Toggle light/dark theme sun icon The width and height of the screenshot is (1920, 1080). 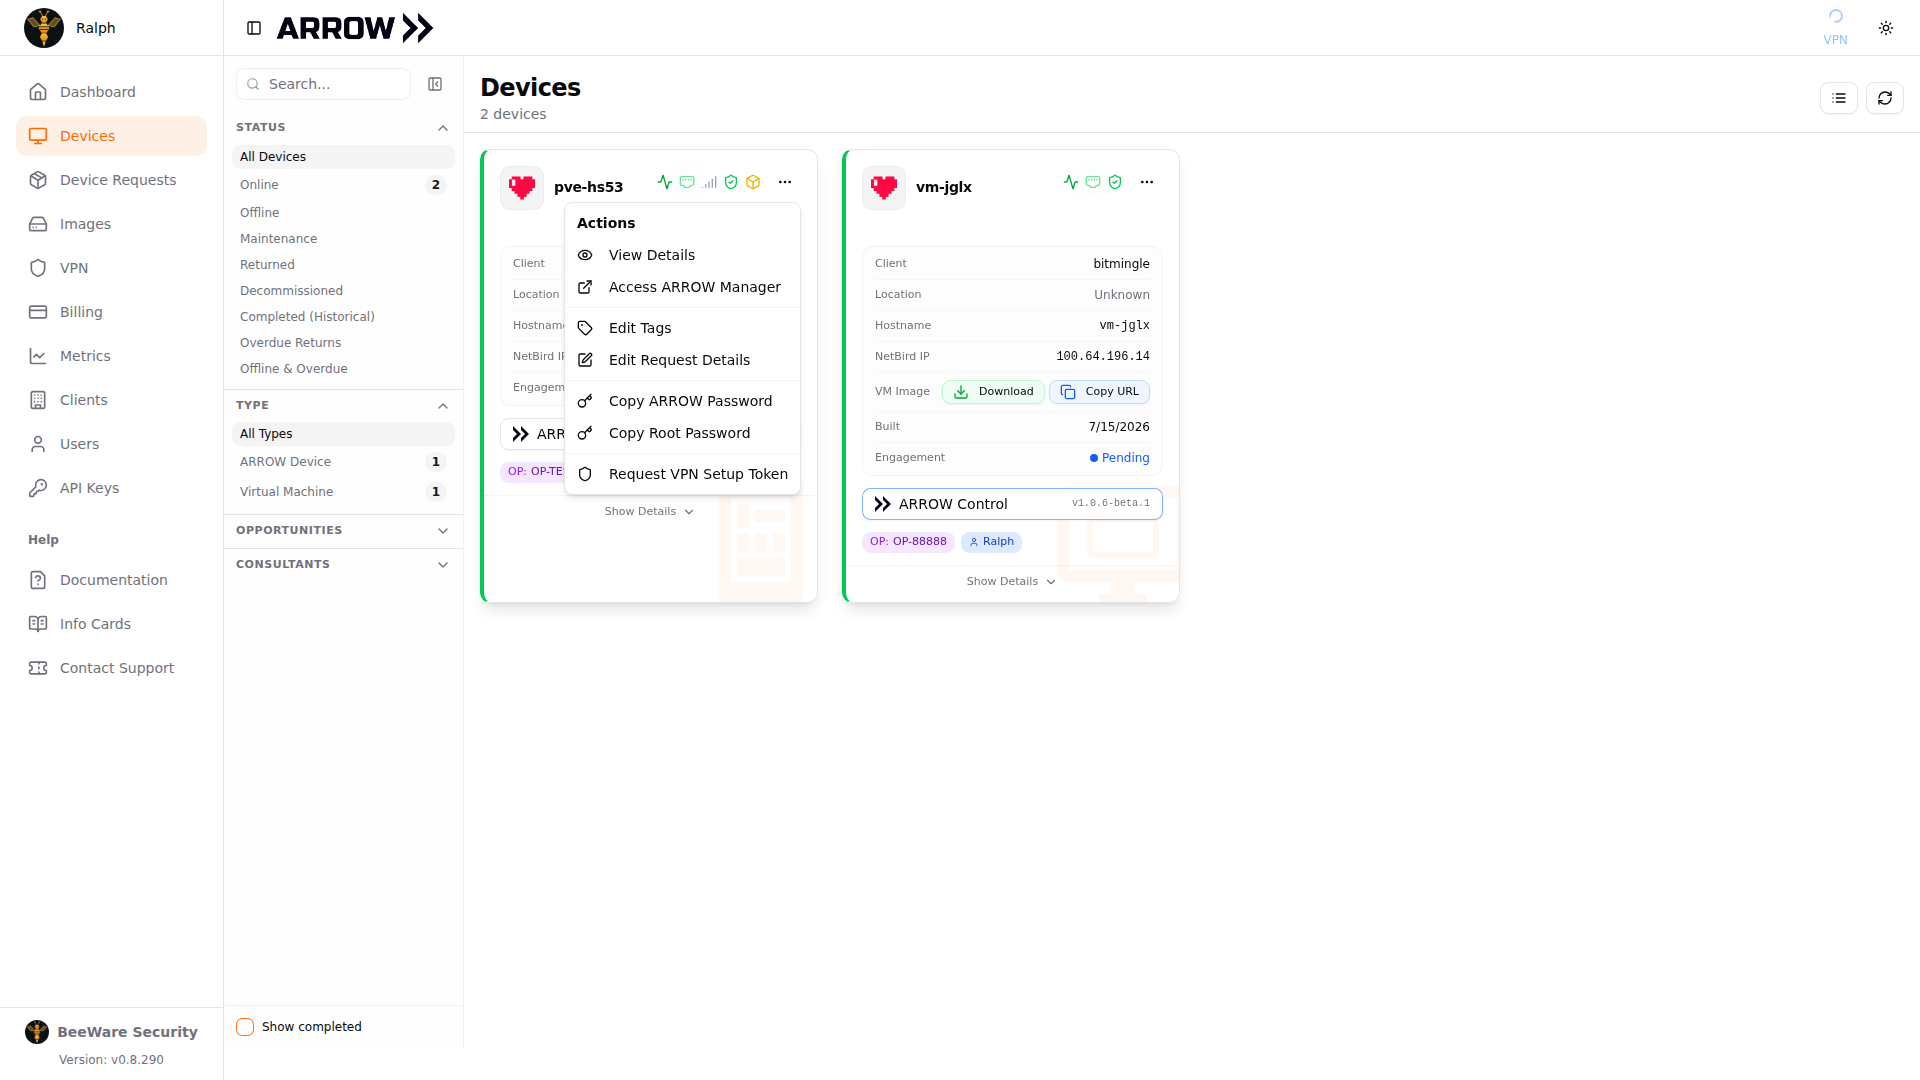pos(1886,28)
